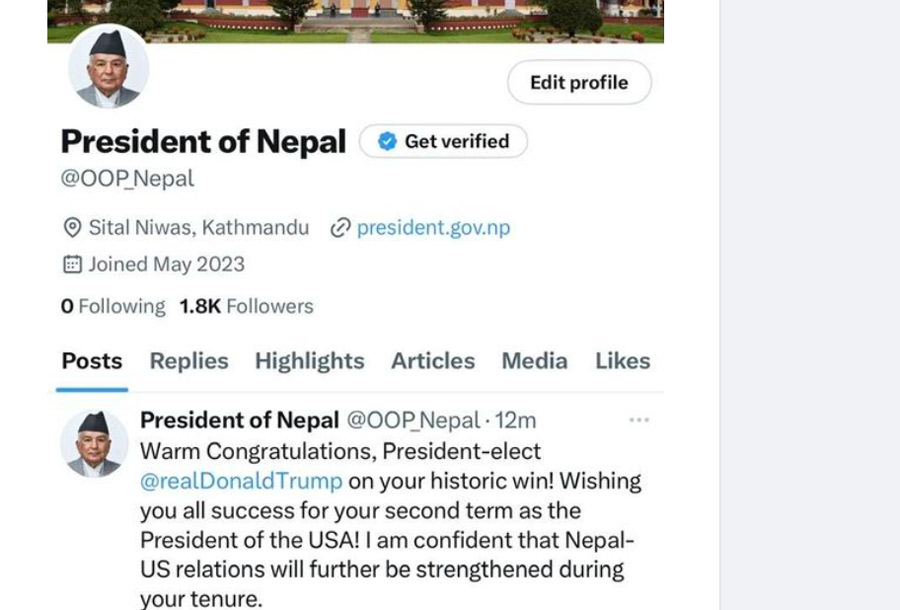This screenshot has width=900, height=610.
Task: Click the location pin icon
Action: click(72, 228)
